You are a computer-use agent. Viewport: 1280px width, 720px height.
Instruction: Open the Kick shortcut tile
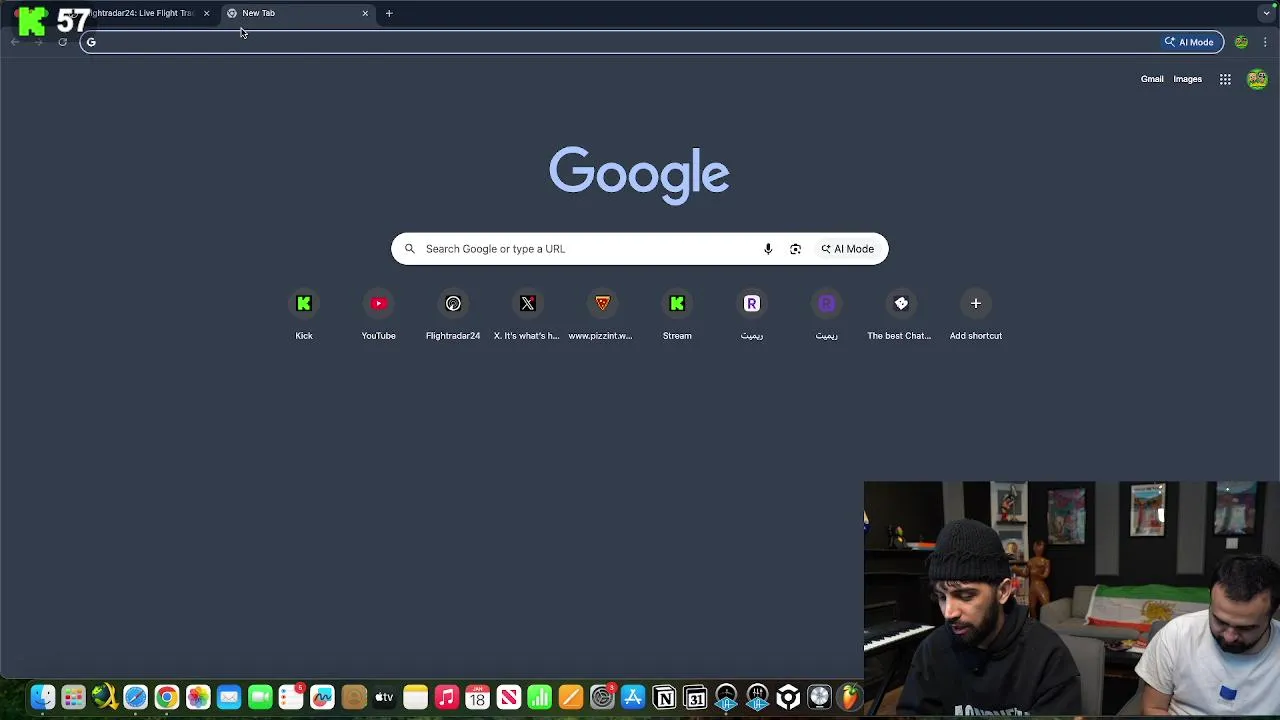point(304,314)
